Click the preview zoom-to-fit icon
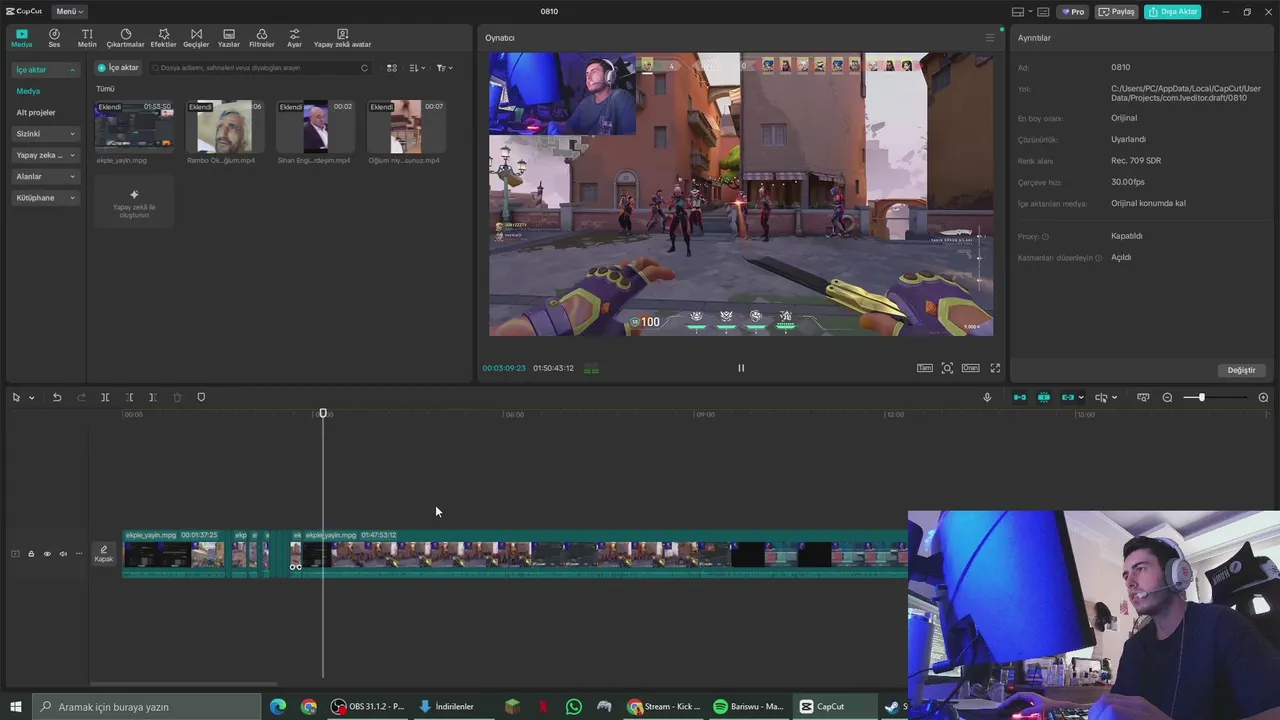 [947, 368]
